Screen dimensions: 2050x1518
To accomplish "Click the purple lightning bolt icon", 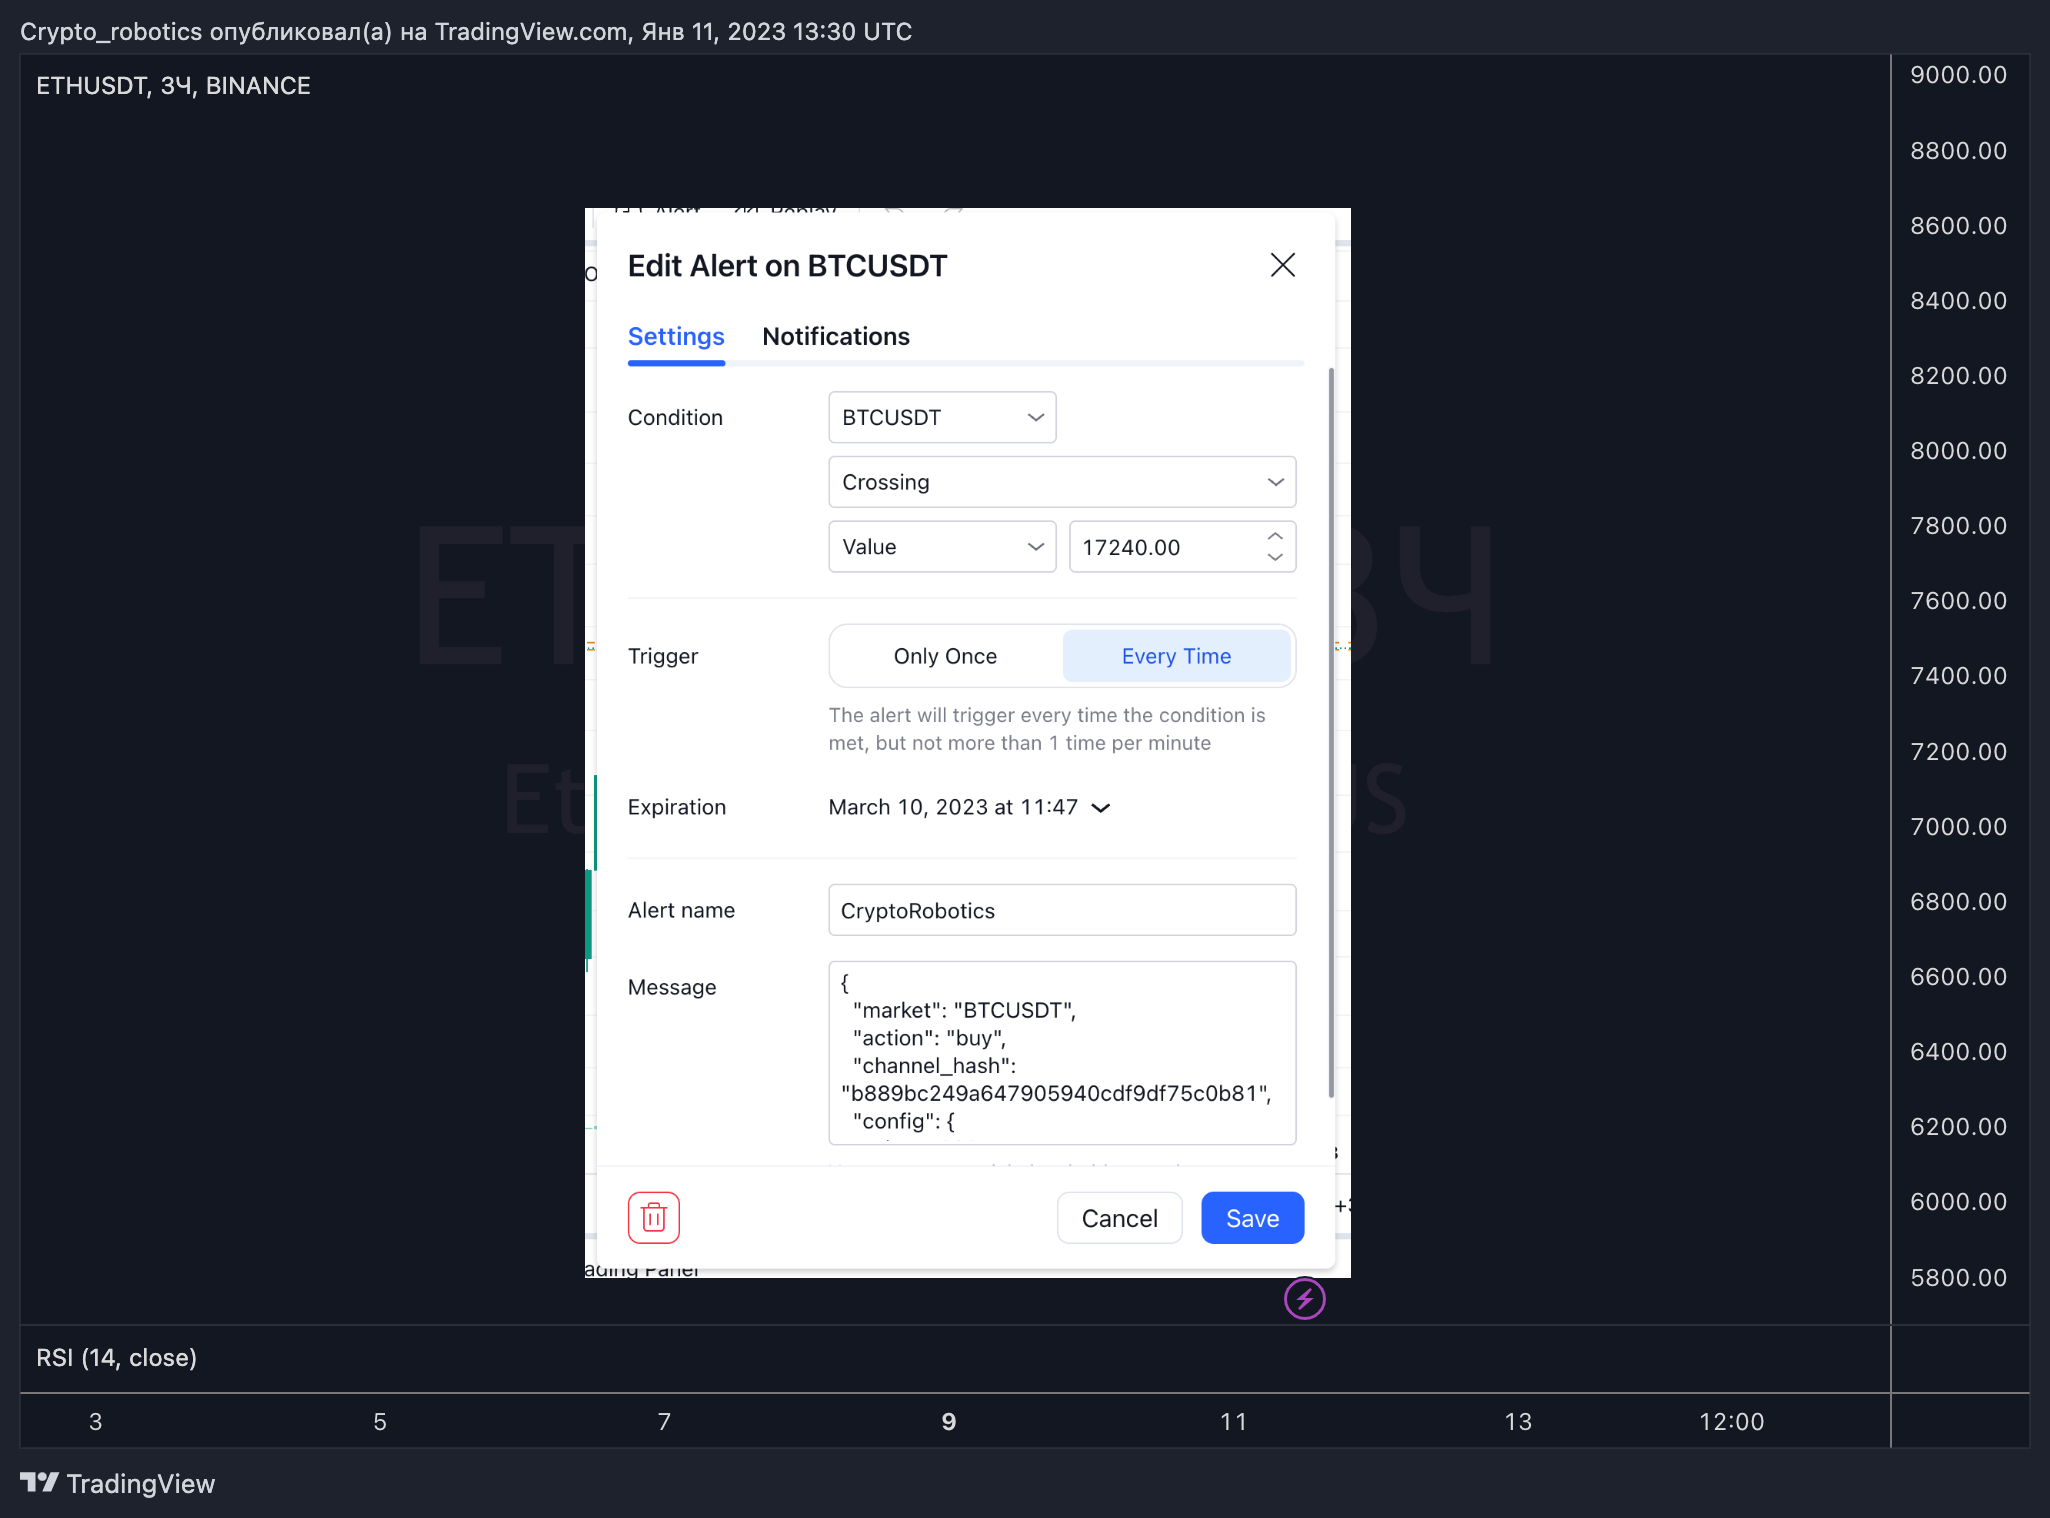I will tap(1304, 1299).
